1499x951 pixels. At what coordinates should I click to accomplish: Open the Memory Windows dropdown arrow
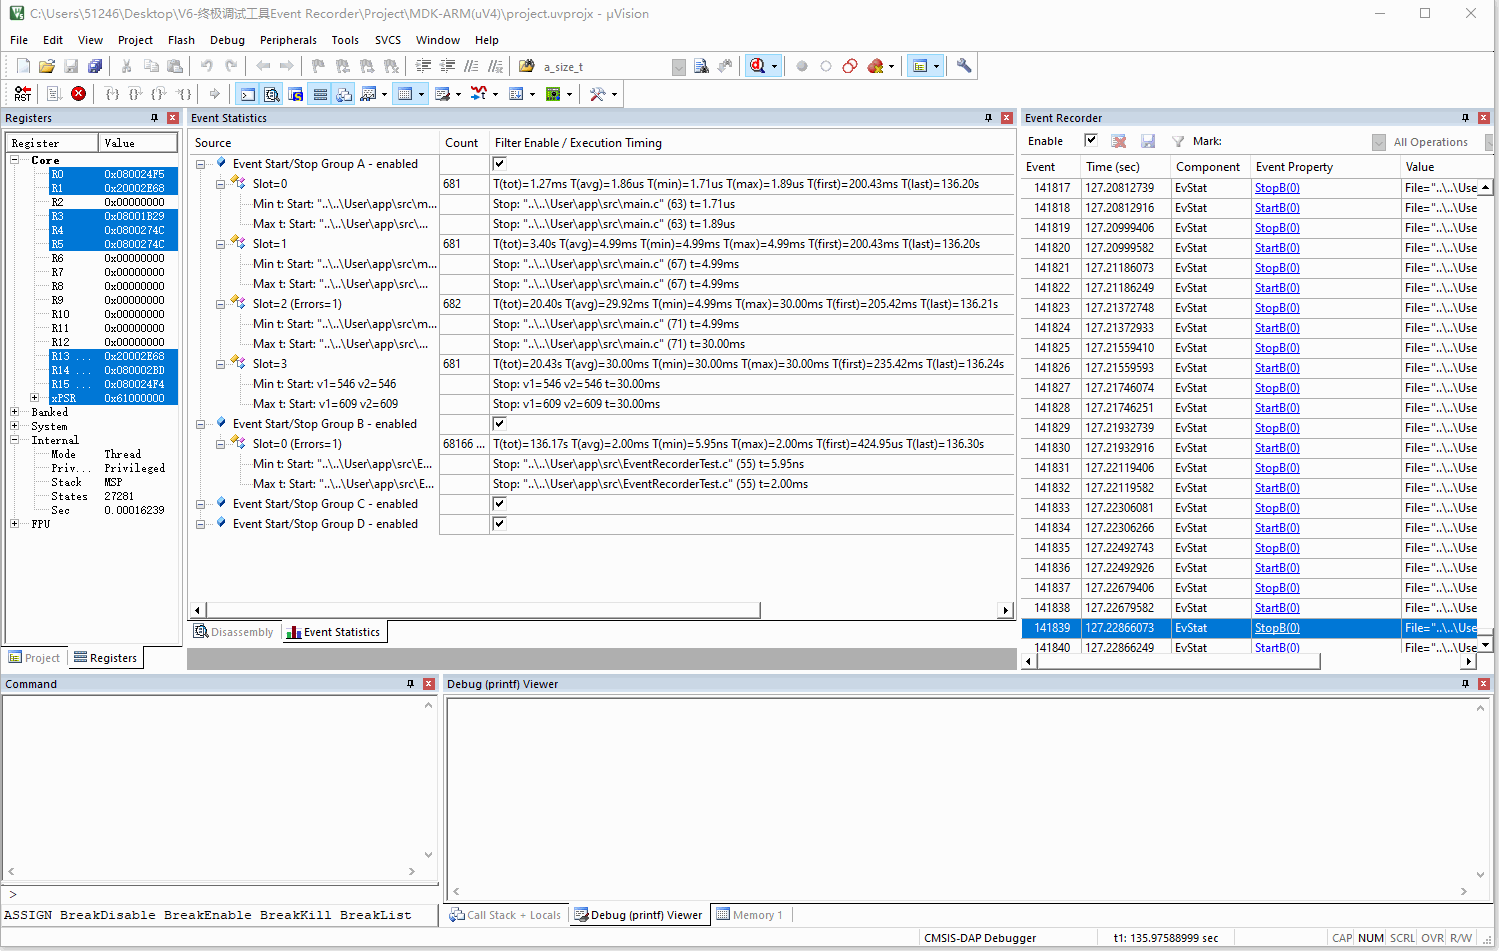pos(421,94)
